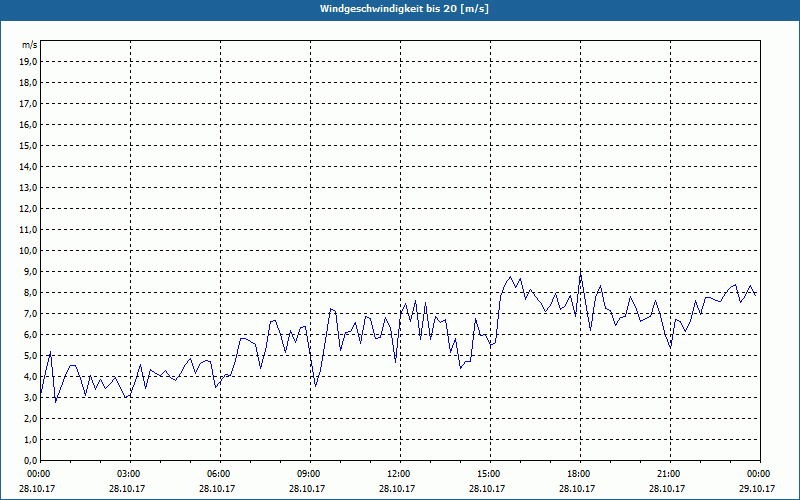Screen dimensions: 800x500
Task: Click the blue line's highest peak at 18:00
Action: [581, 273]
